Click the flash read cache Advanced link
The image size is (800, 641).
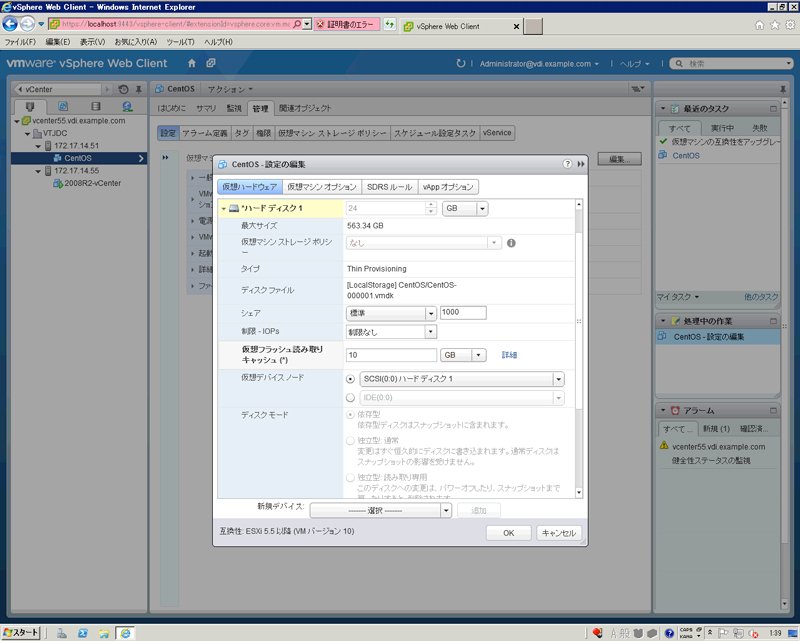pos(509,355)
